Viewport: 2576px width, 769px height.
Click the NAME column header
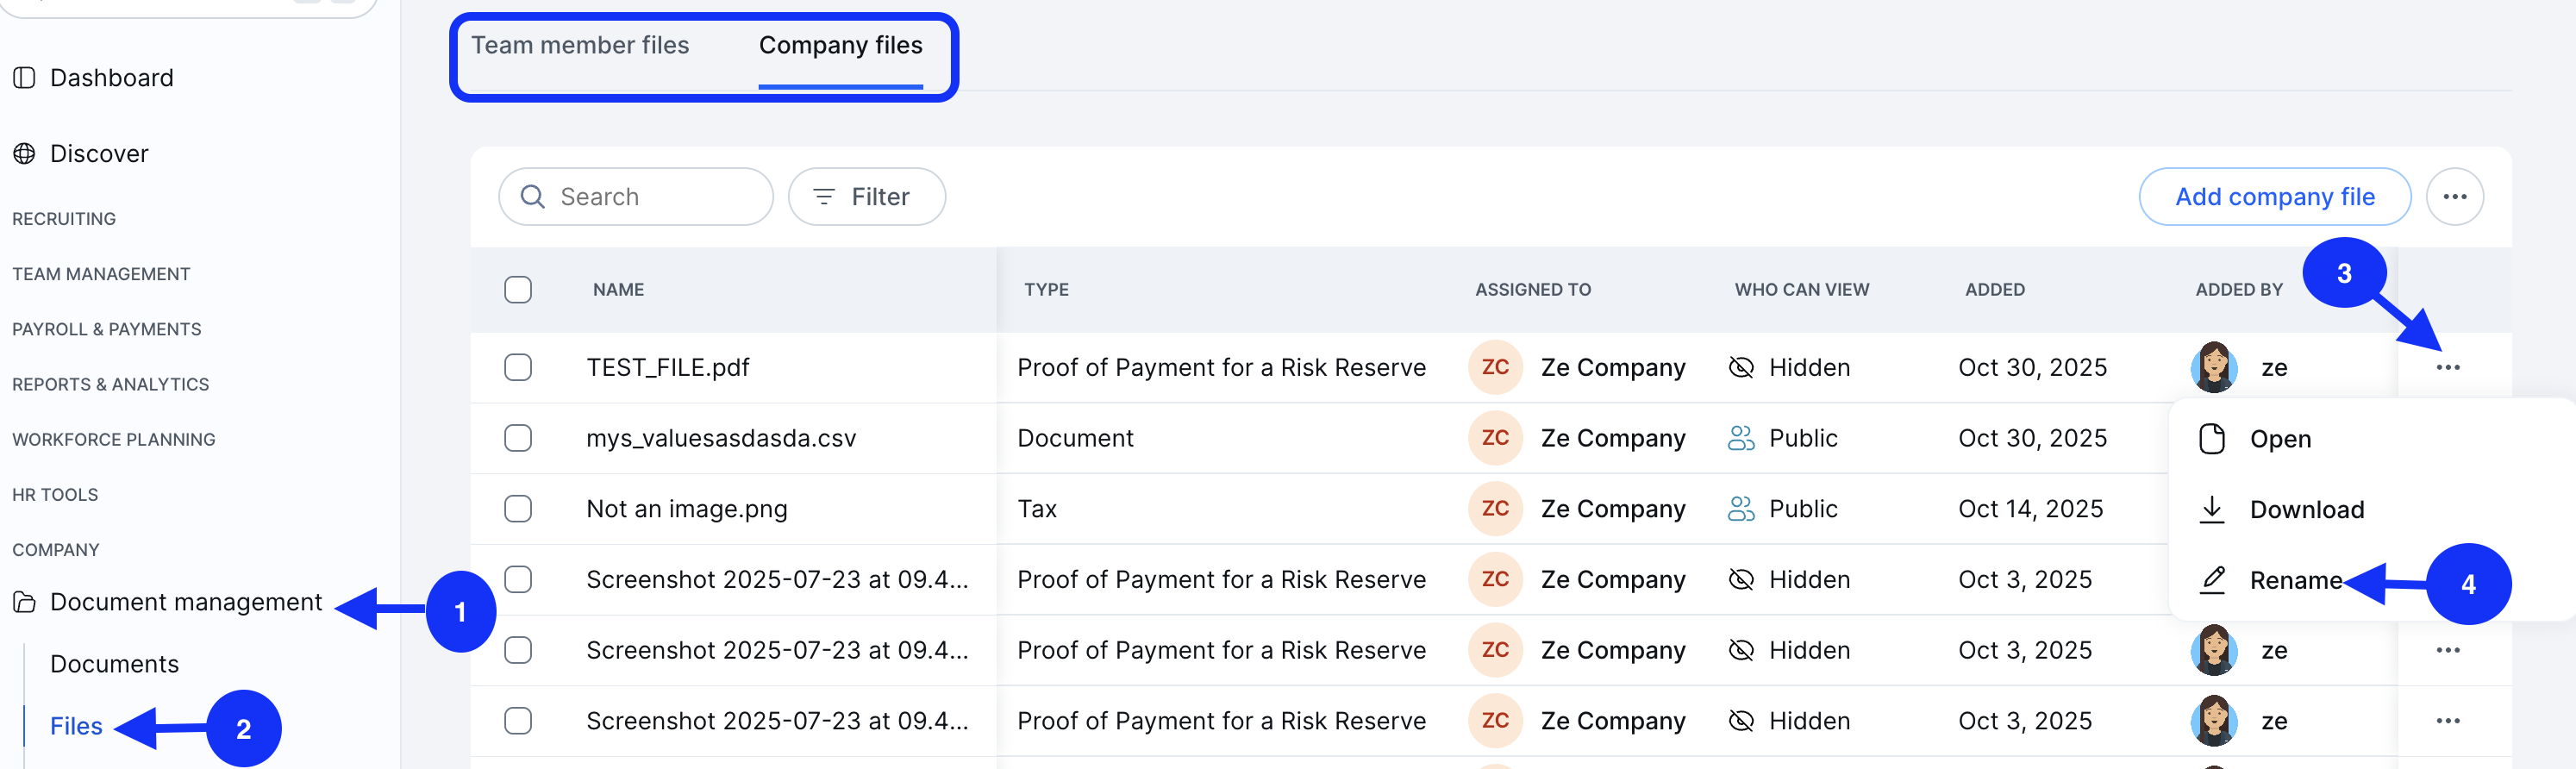coord(618,290)
